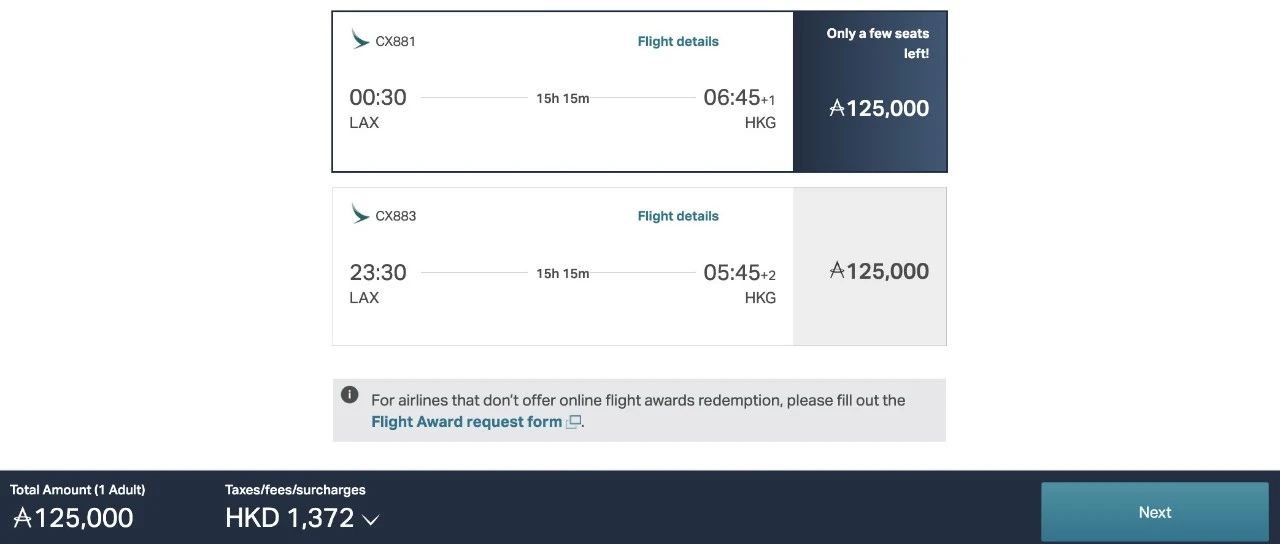Screen dimensions: 1280x544
Task: Expand the taxes/fees/surcharges chevron
Action: [371, 519]
